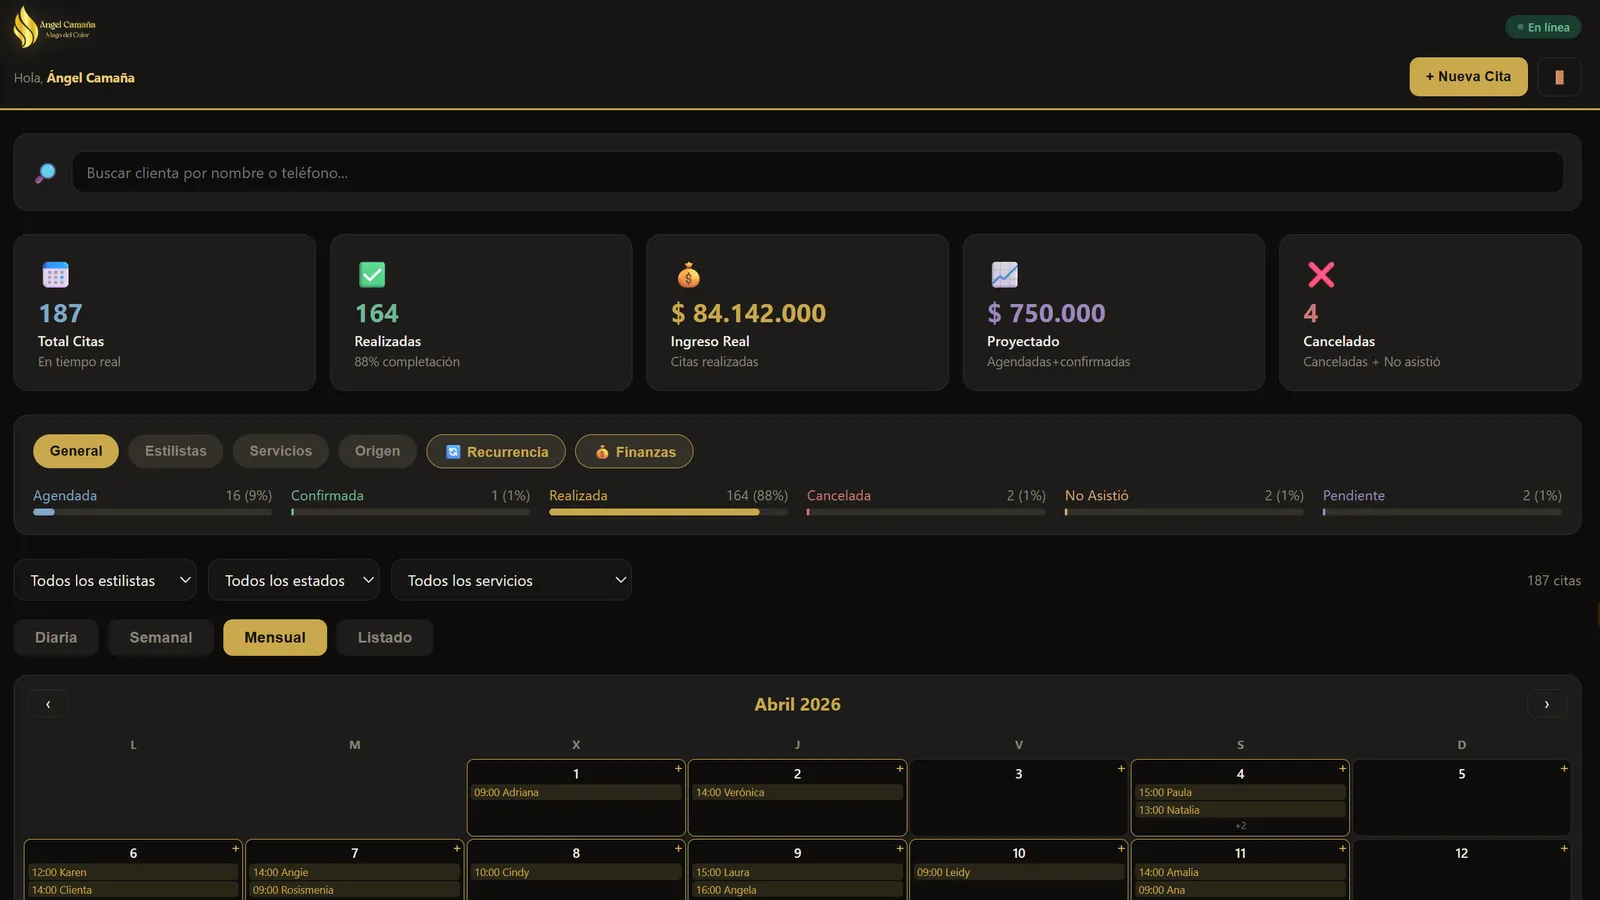Image resolution: width=1600 pixels, height=900 pixels.
Task: Expand Todos los servicios dropdown
Action: [x=511, y=580]
